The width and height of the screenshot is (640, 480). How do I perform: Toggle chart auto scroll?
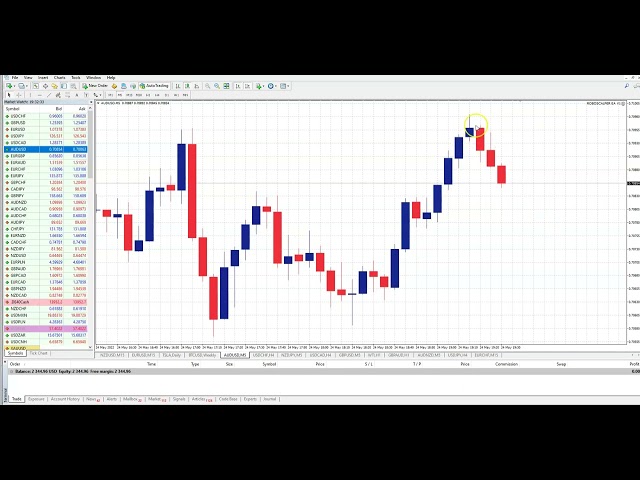click(x=238, y=86)
